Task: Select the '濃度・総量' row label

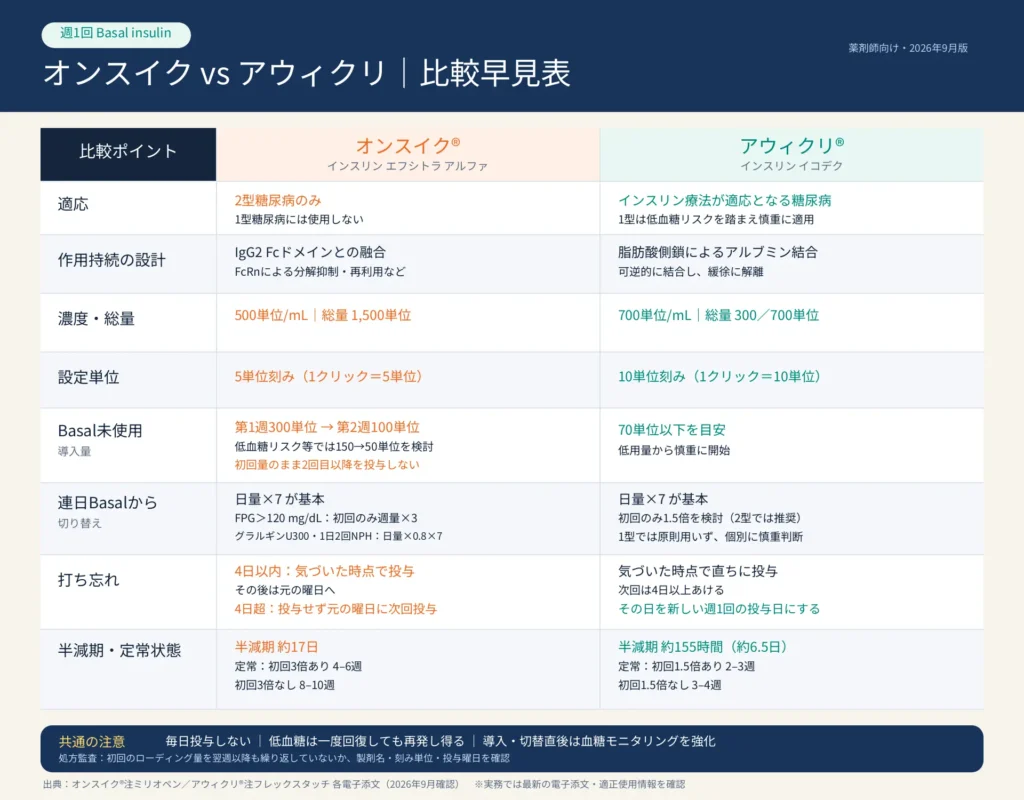Action: point(96,319)
